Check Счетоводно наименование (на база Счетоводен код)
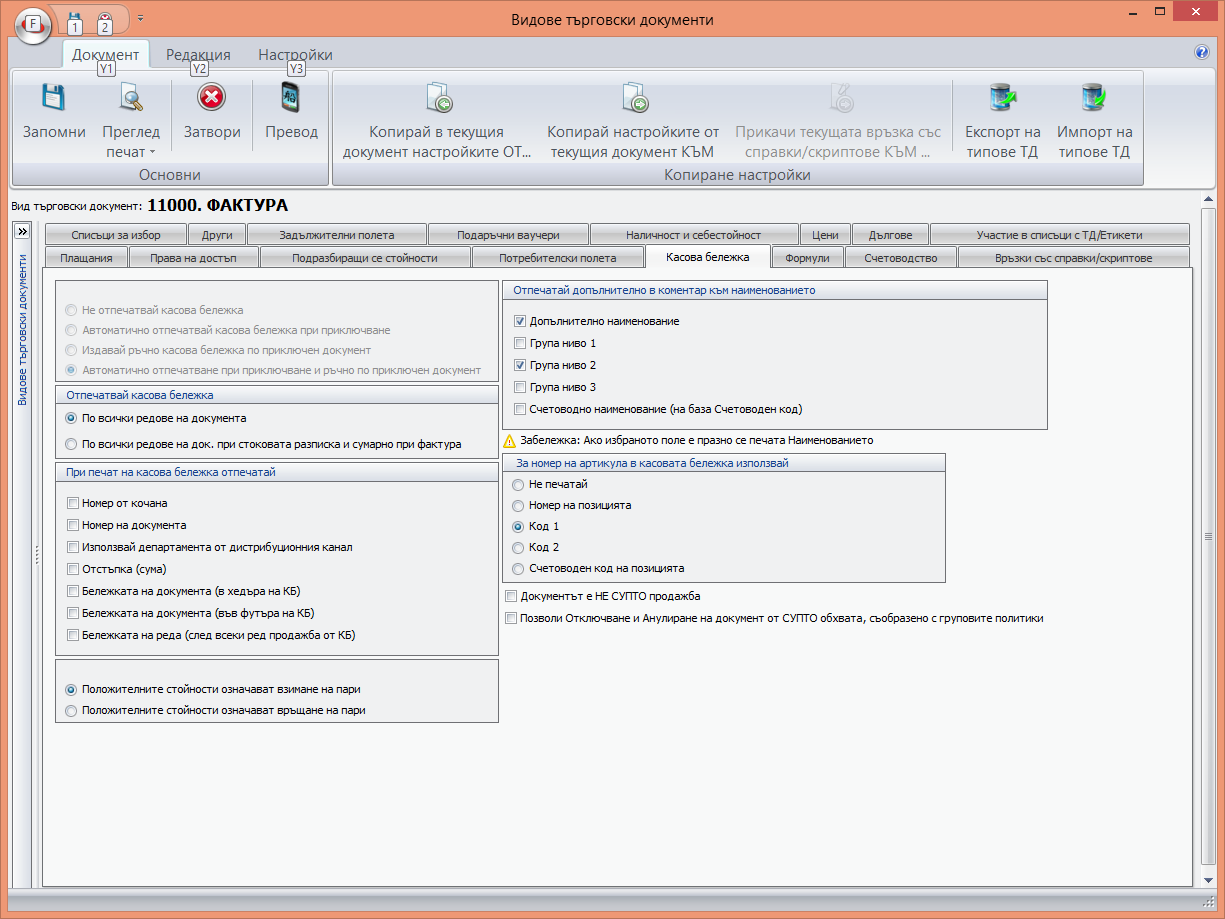 tap(520, 409)
